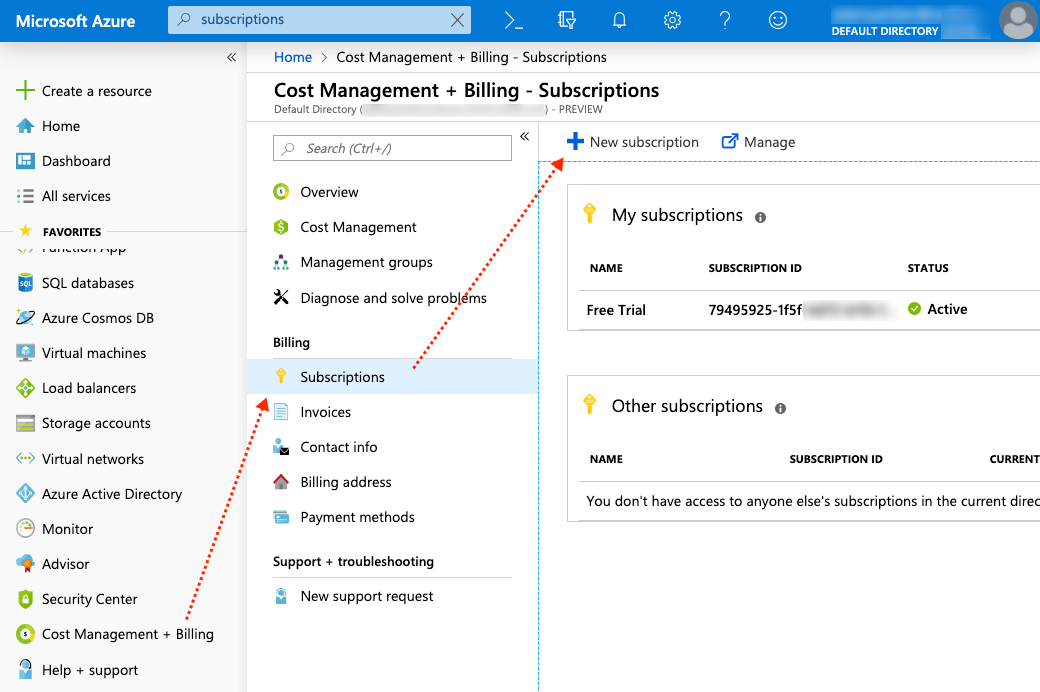Click the All services list icon

click(25, 196)
